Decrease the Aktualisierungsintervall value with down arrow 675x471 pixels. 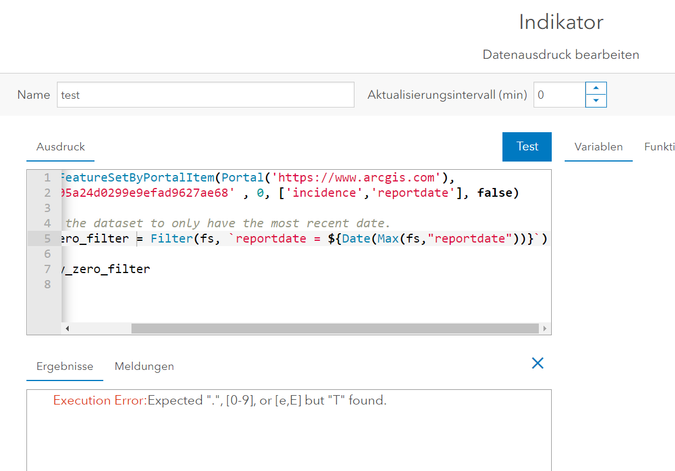coord(596,101)
